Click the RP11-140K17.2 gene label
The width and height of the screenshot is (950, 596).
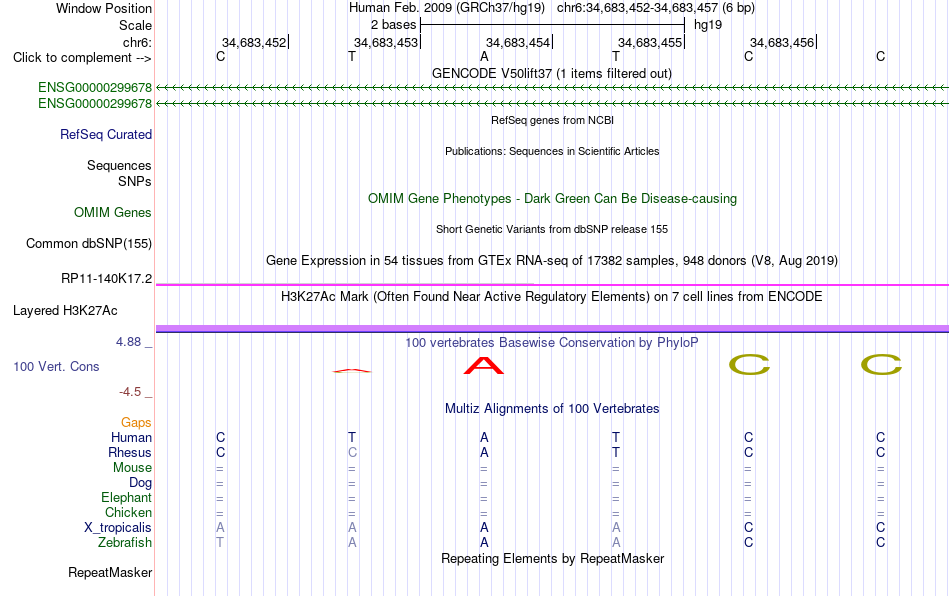pos(106,279)
